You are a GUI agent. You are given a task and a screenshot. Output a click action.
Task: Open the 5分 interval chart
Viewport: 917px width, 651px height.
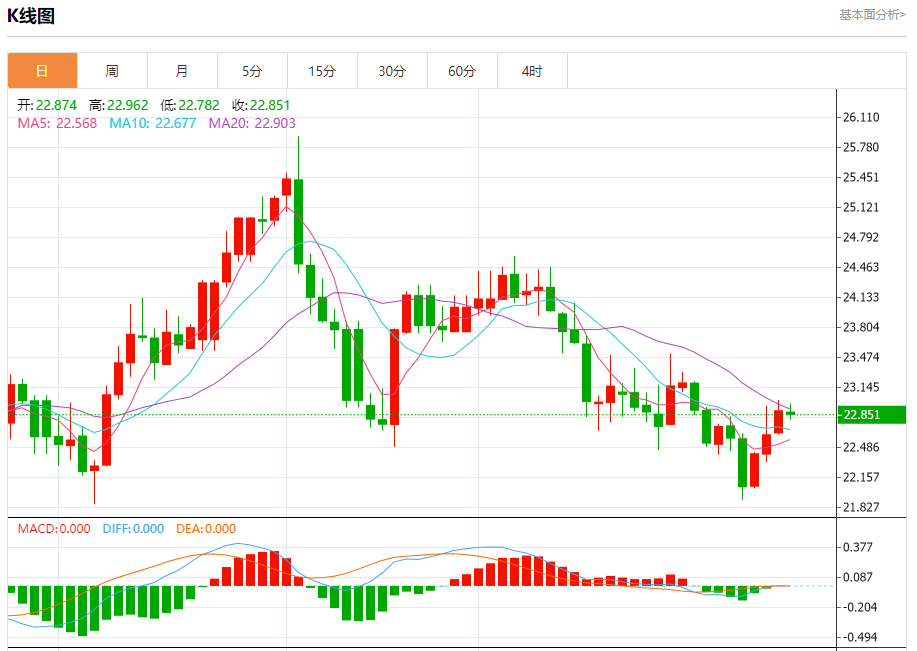pyautogui.click(x=252, y=71)
